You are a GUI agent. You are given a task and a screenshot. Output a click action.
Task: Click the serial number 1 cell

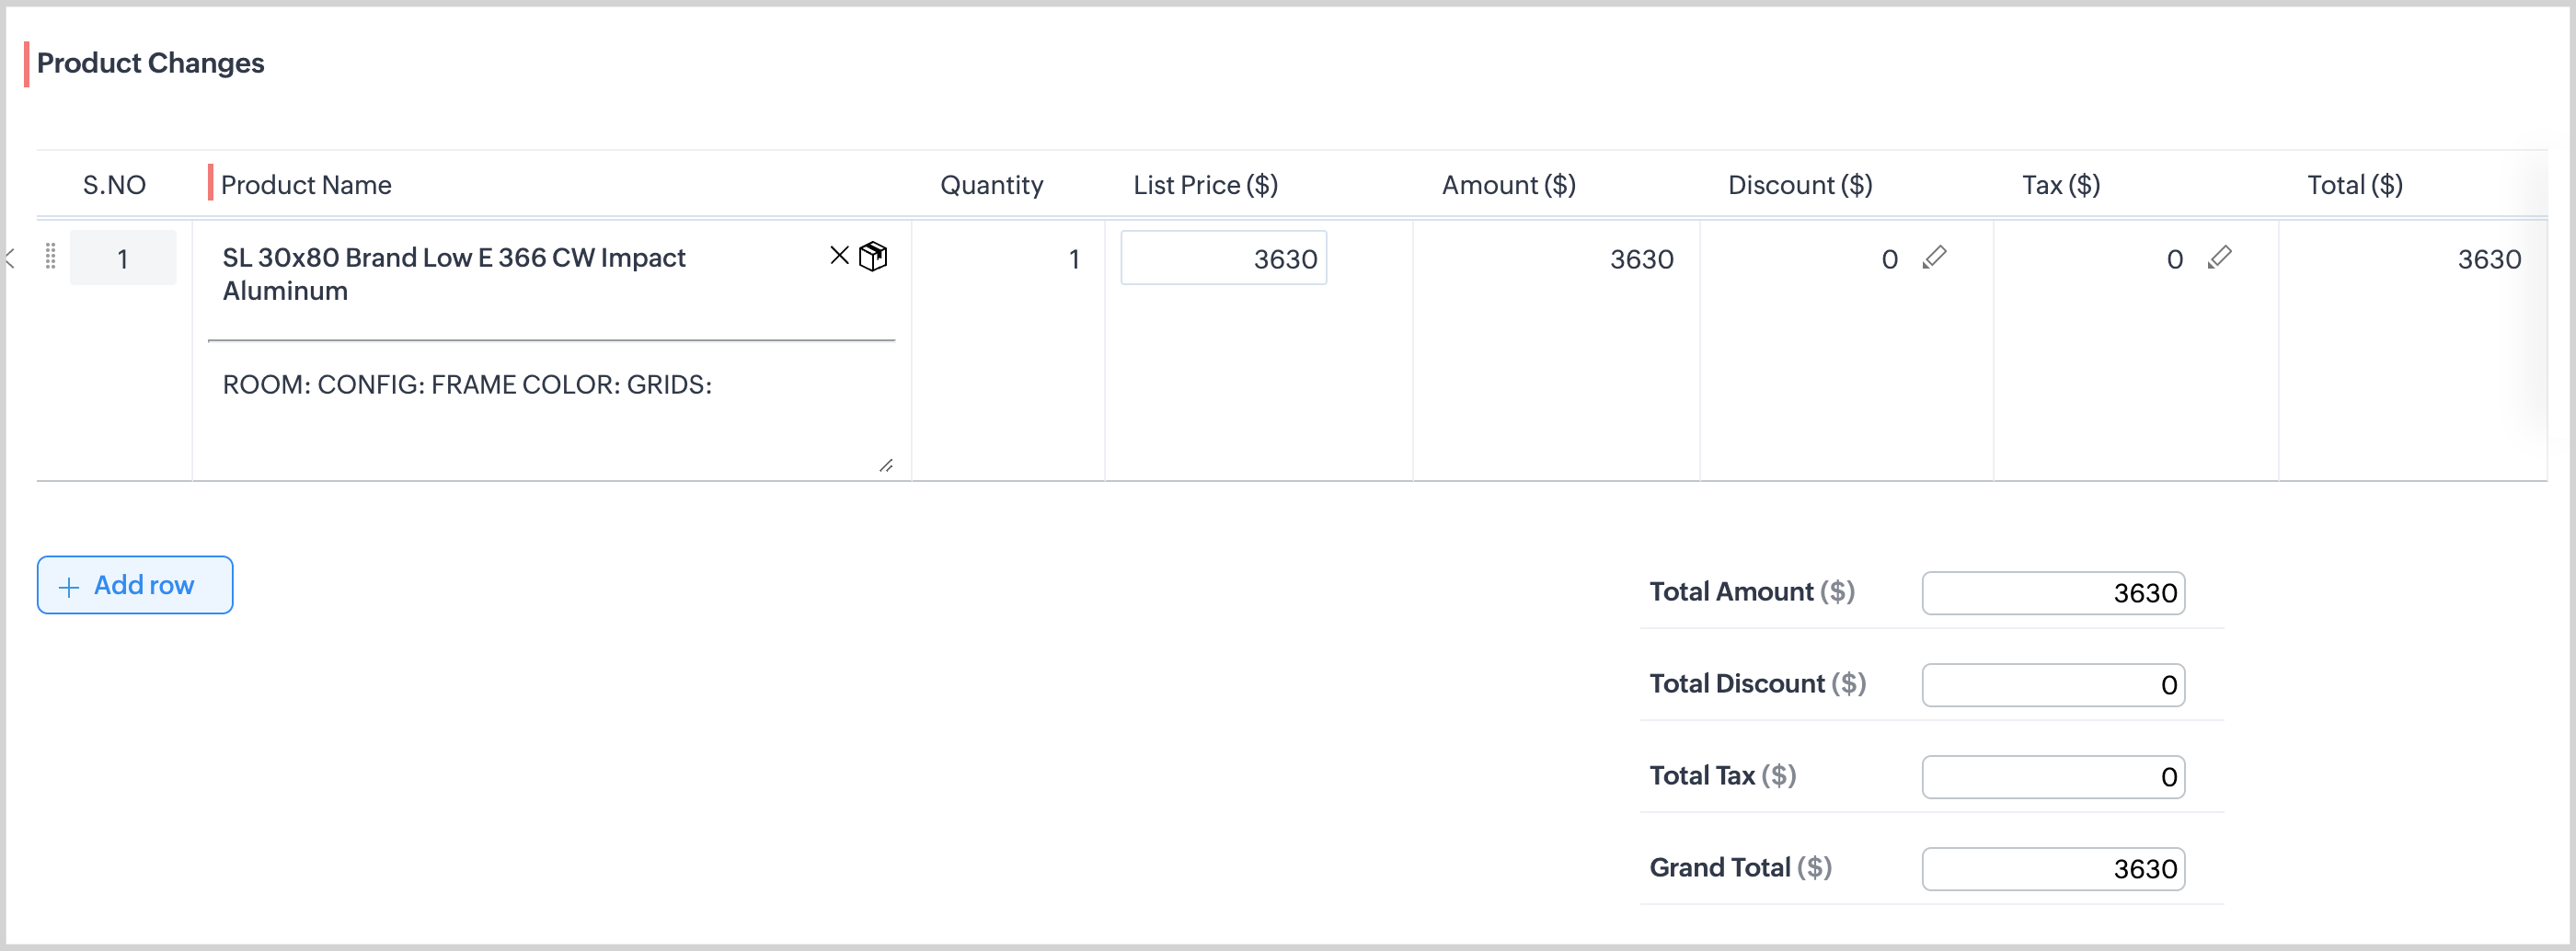point(123,259)
